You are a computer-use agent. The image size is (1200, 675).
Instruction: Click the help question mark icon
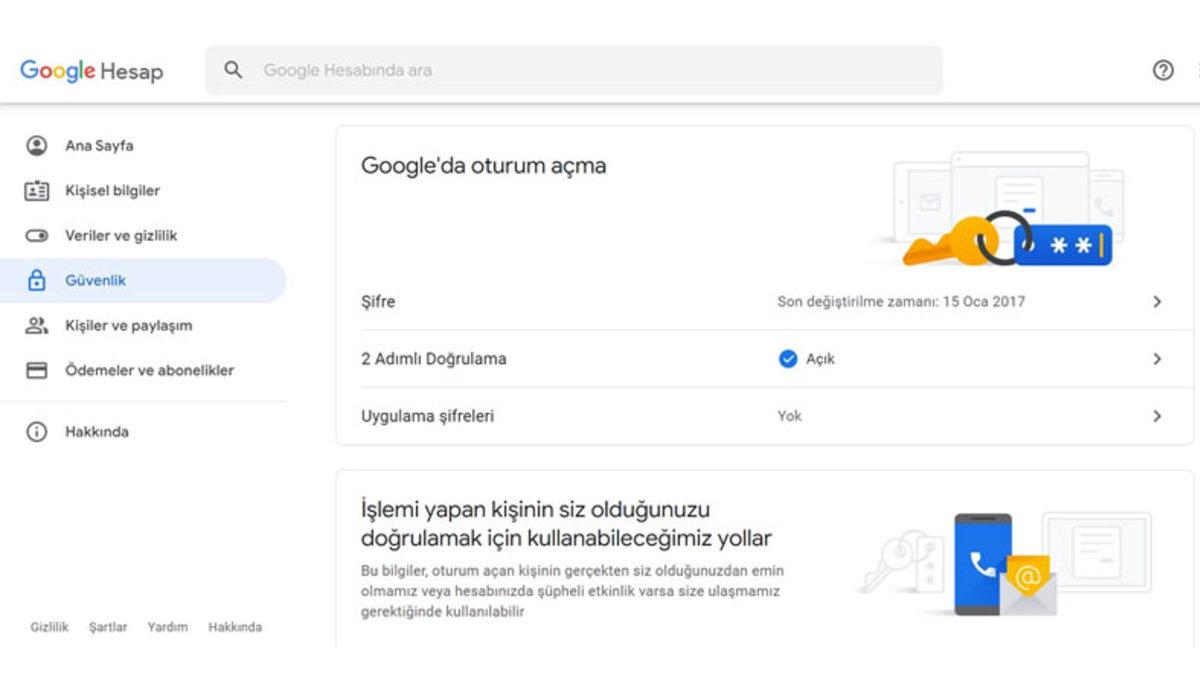[x=1162, y=70]
